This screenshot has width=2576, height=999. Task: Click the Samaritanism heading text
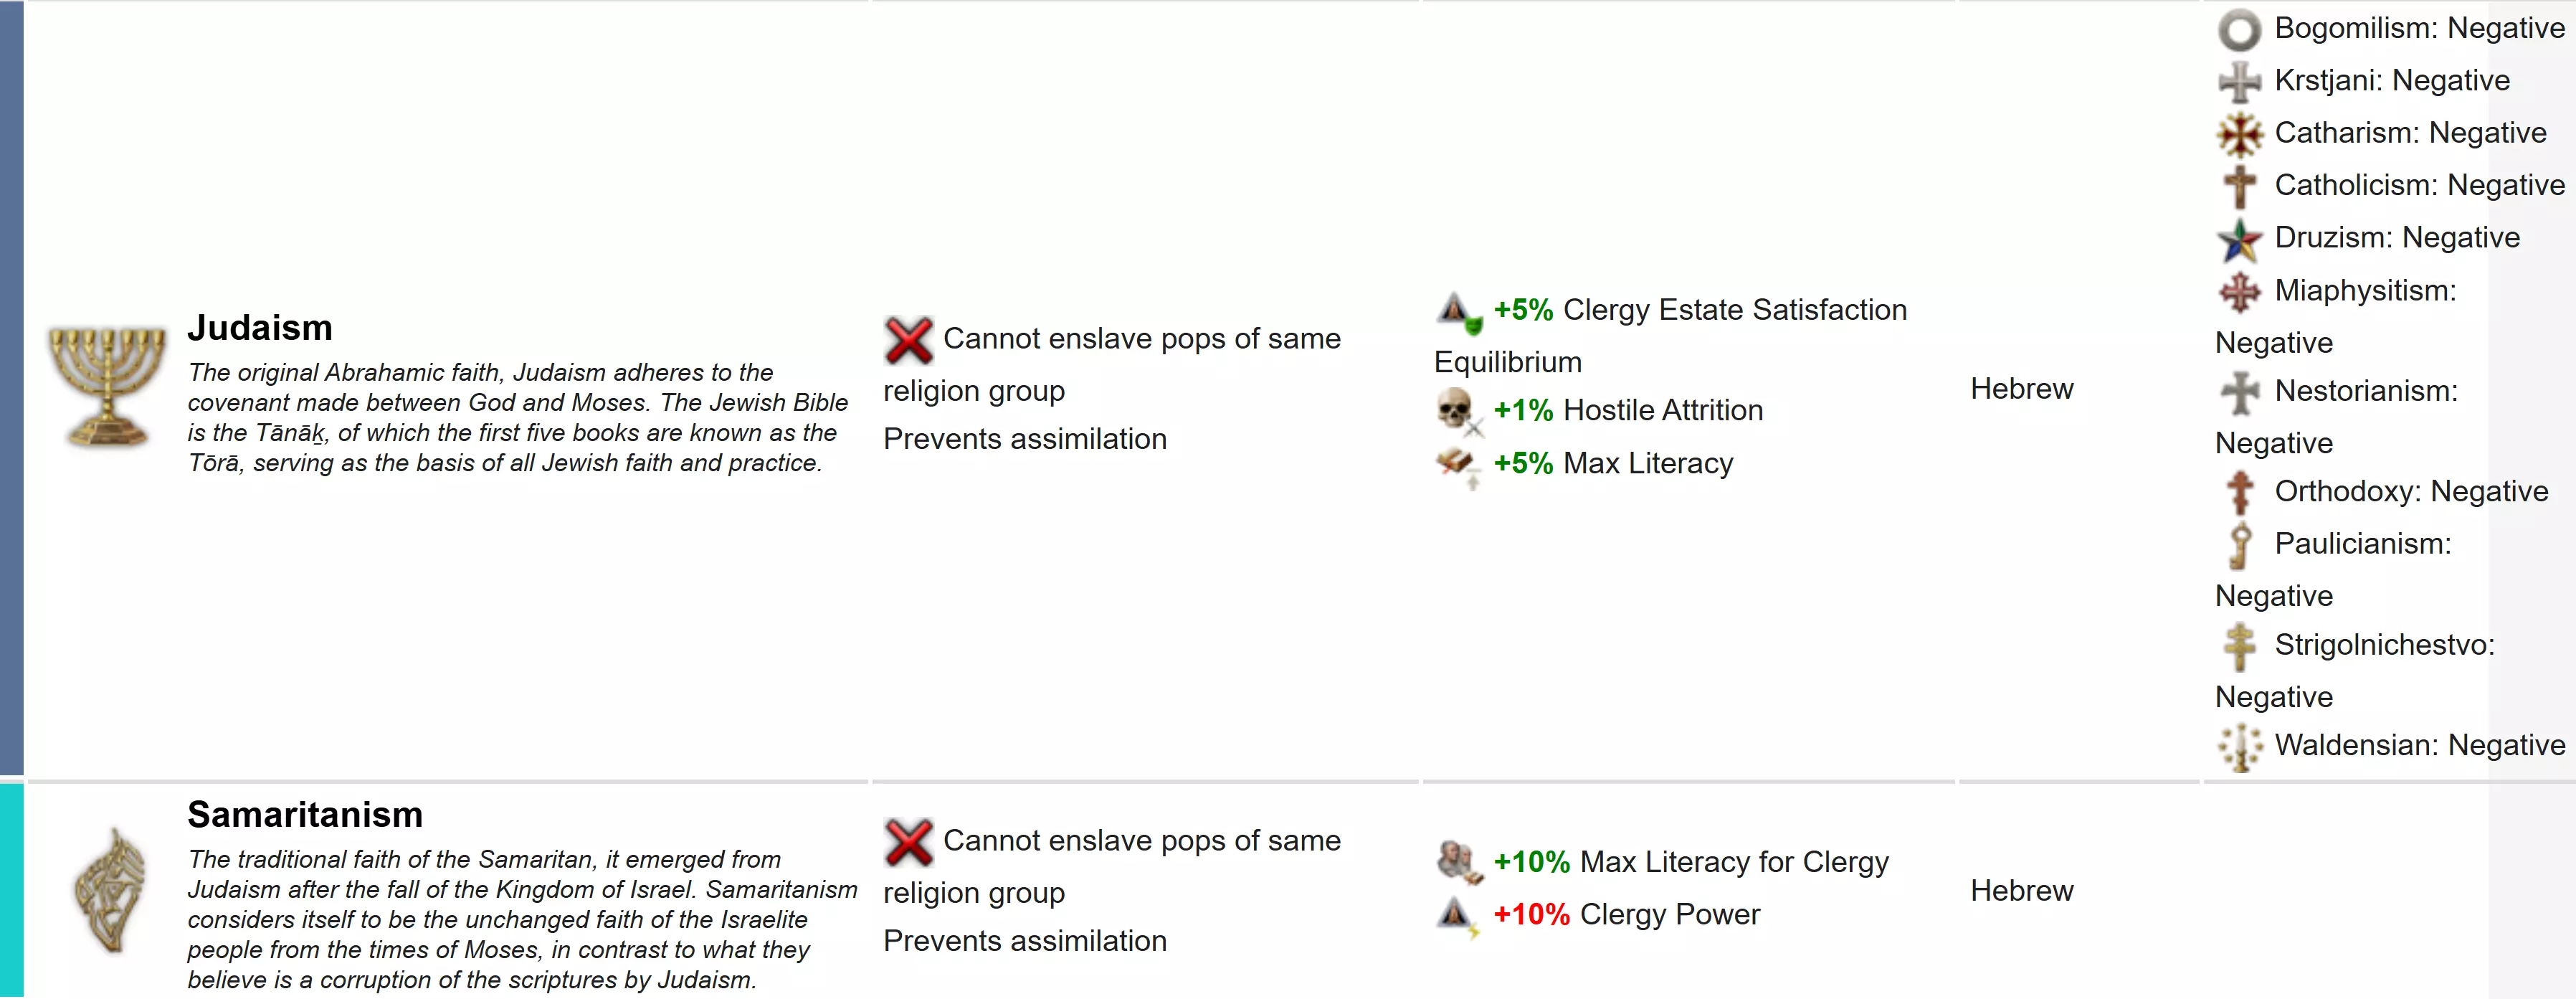[305, 815]
